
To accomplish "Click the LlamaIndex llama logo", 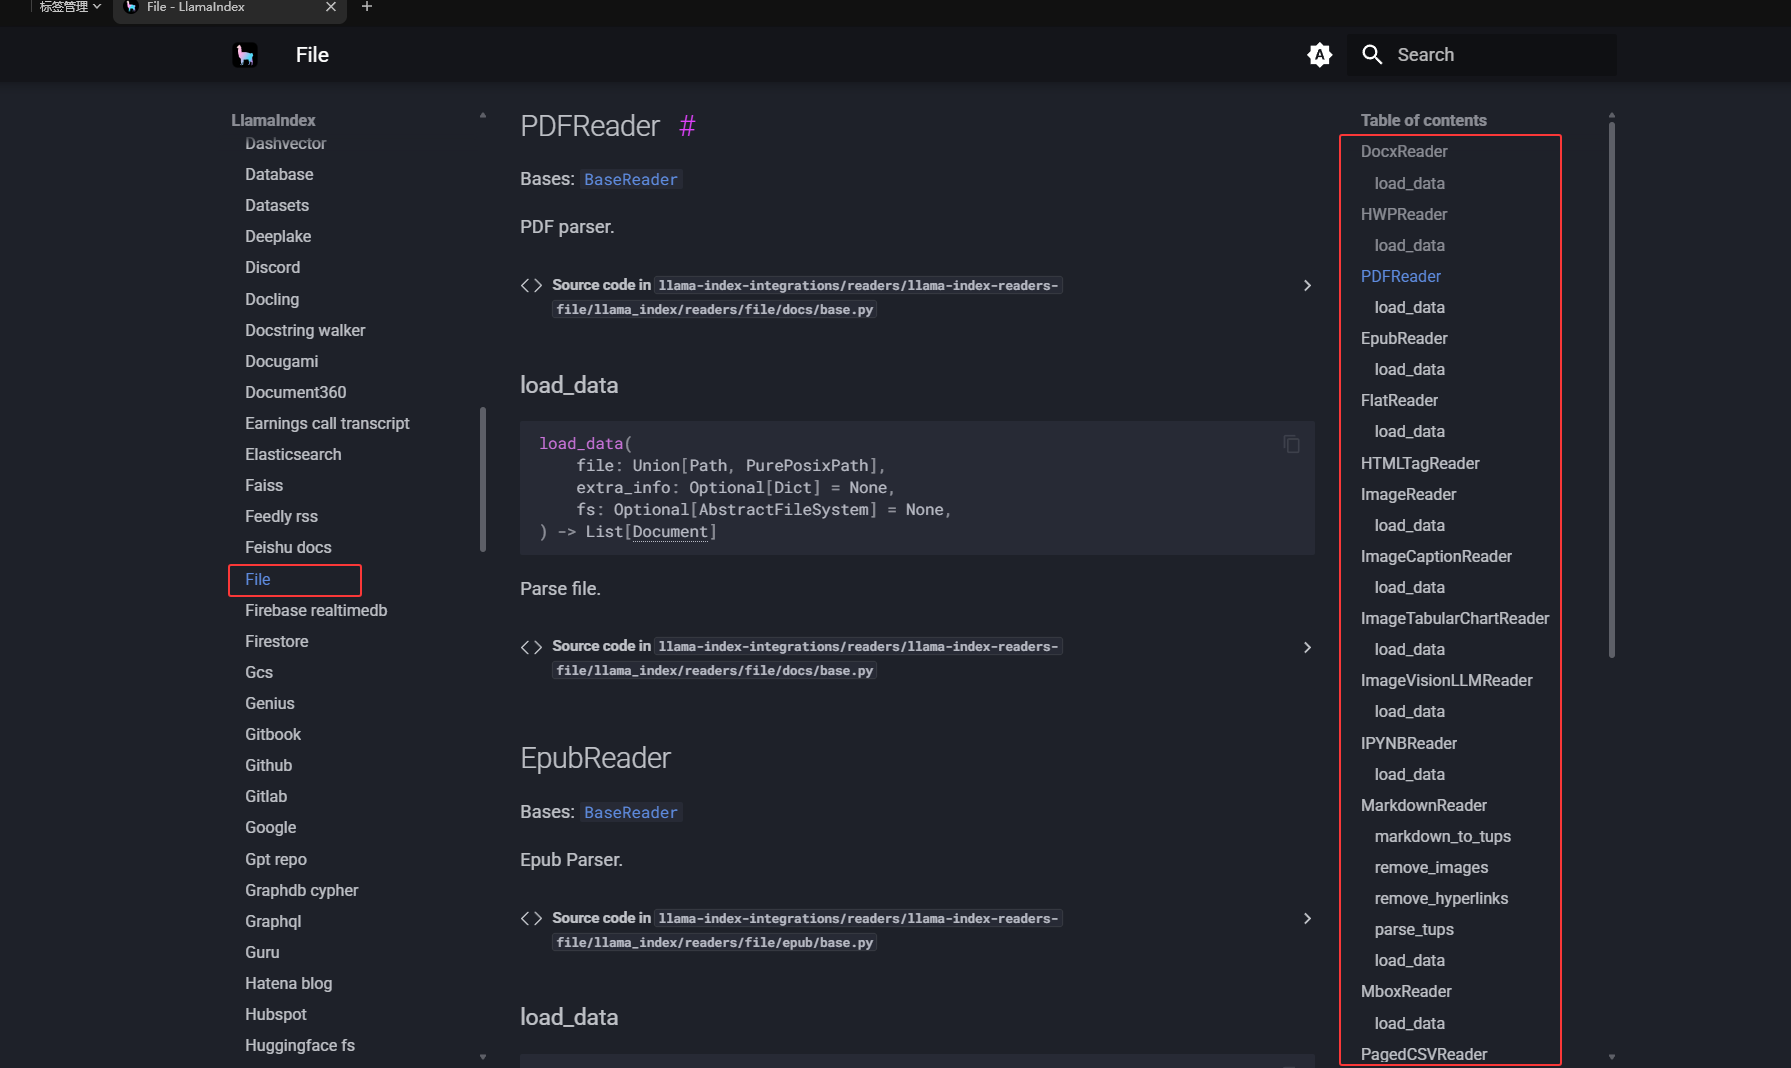I will pyautogui.click(x=245, y=55).
